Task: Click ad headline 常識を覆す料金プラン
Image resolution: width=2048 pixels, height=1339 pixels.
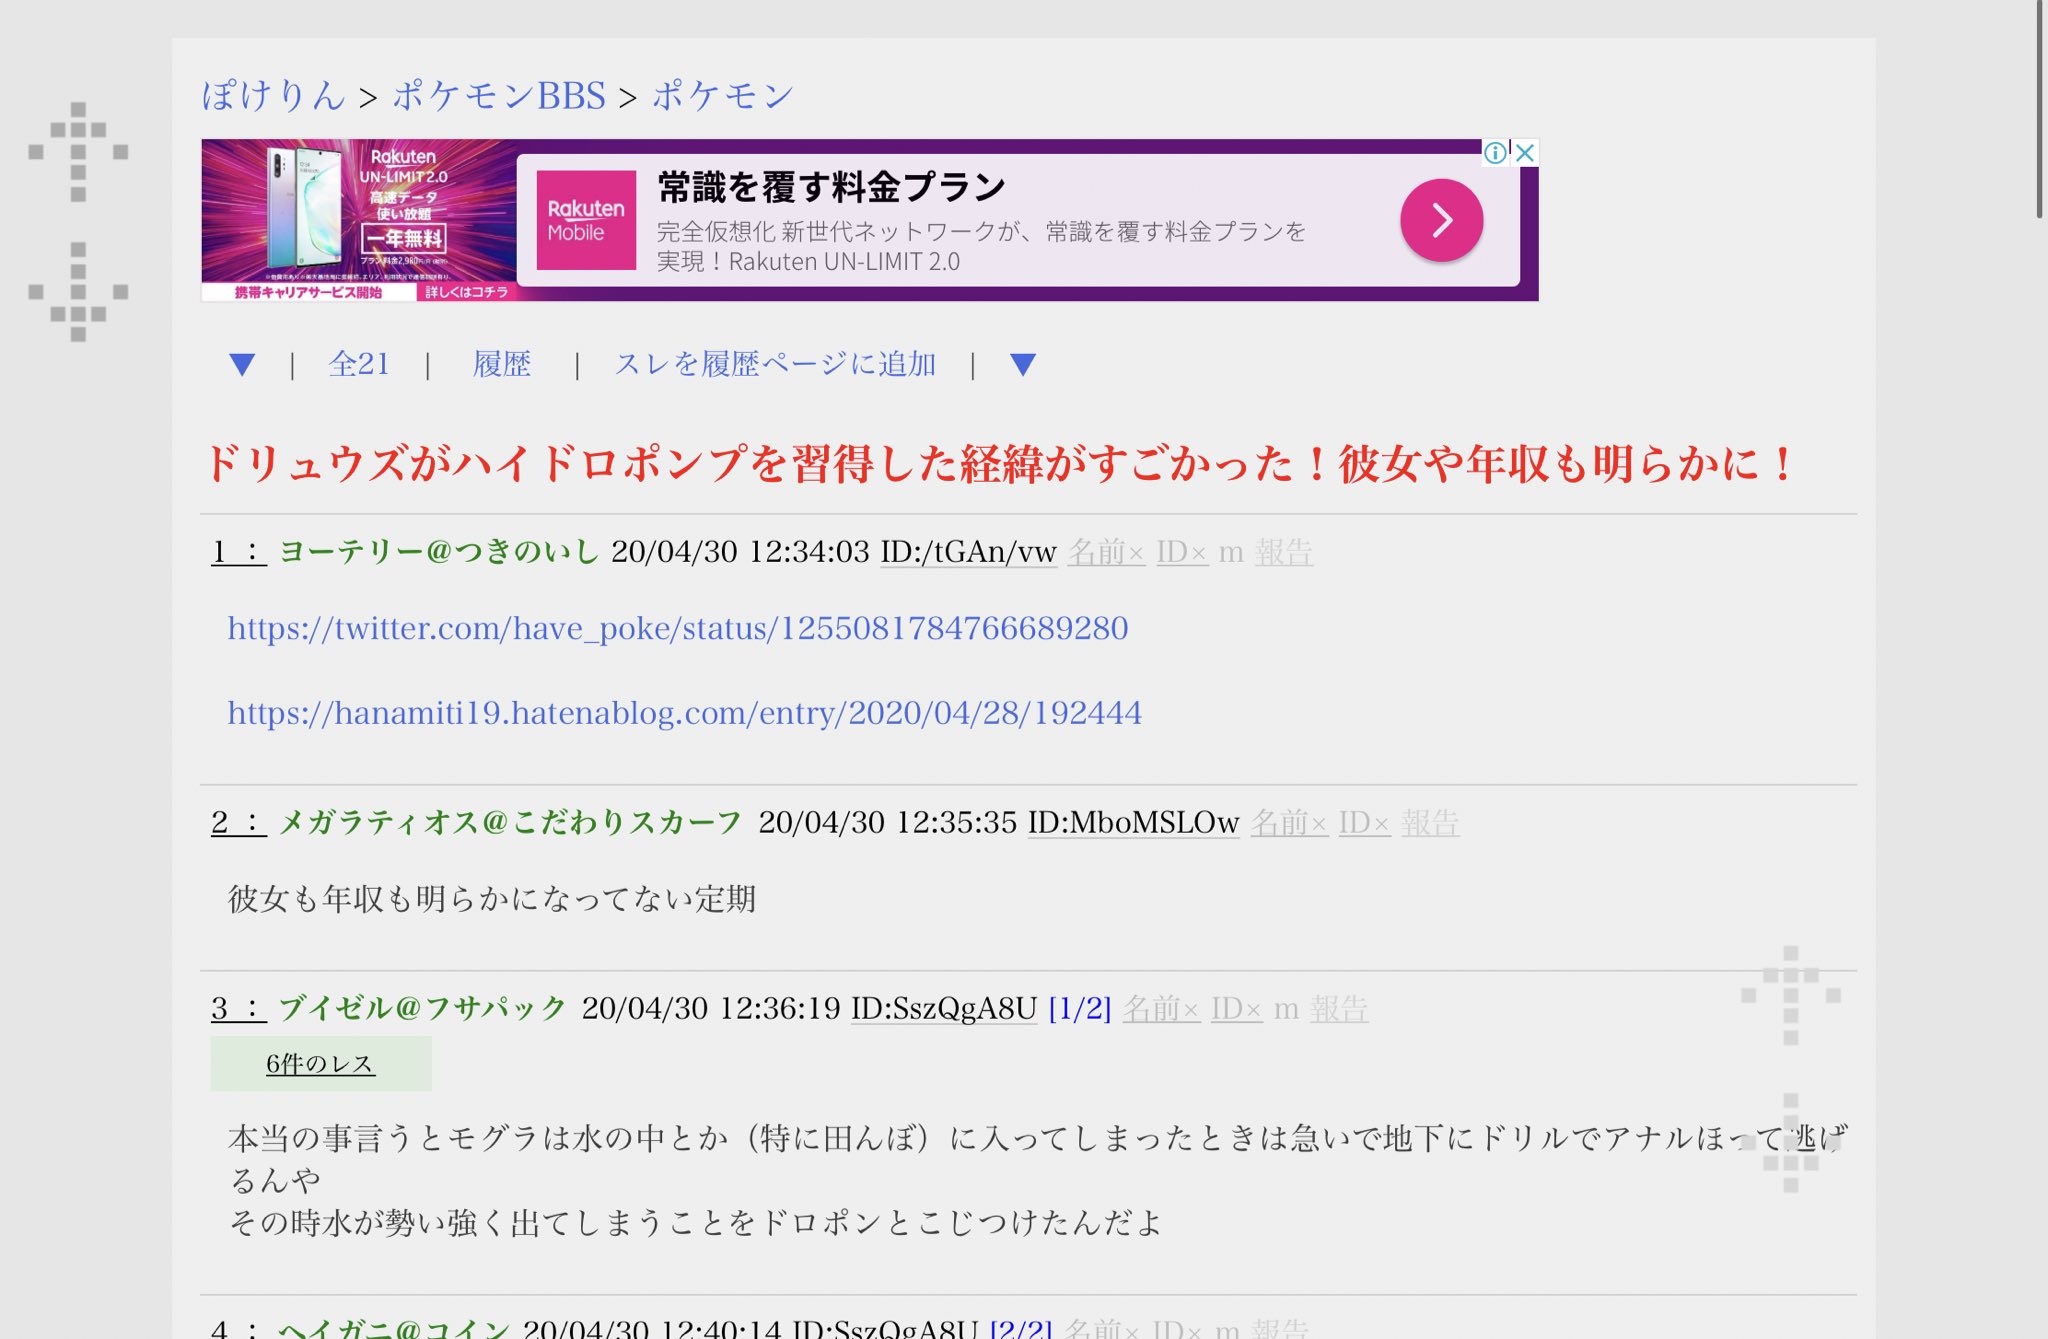Action: pos(832,187)
